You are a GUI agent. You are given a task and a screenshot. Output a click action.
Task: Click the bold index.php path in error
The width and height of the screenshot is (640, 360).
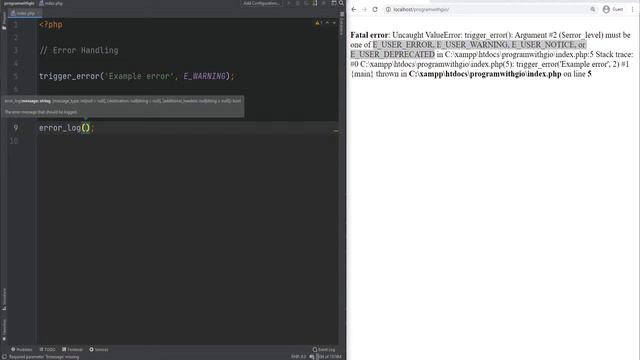(485, 74)
